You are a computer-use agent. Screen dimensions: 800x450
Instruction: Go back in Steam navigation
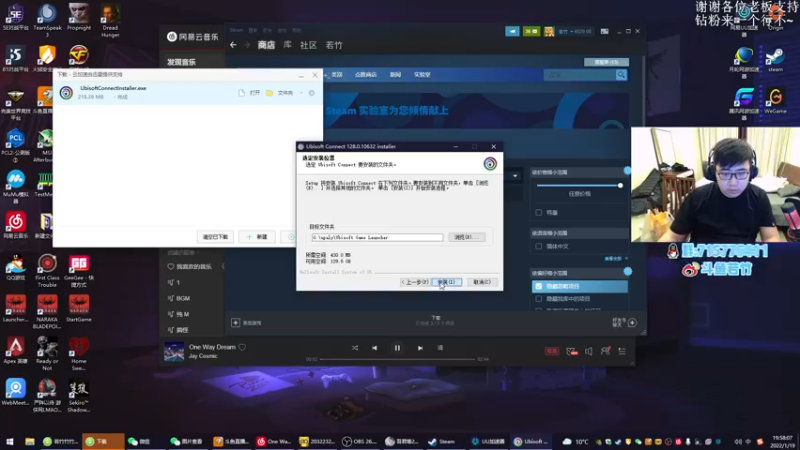(x=233, y=45)
